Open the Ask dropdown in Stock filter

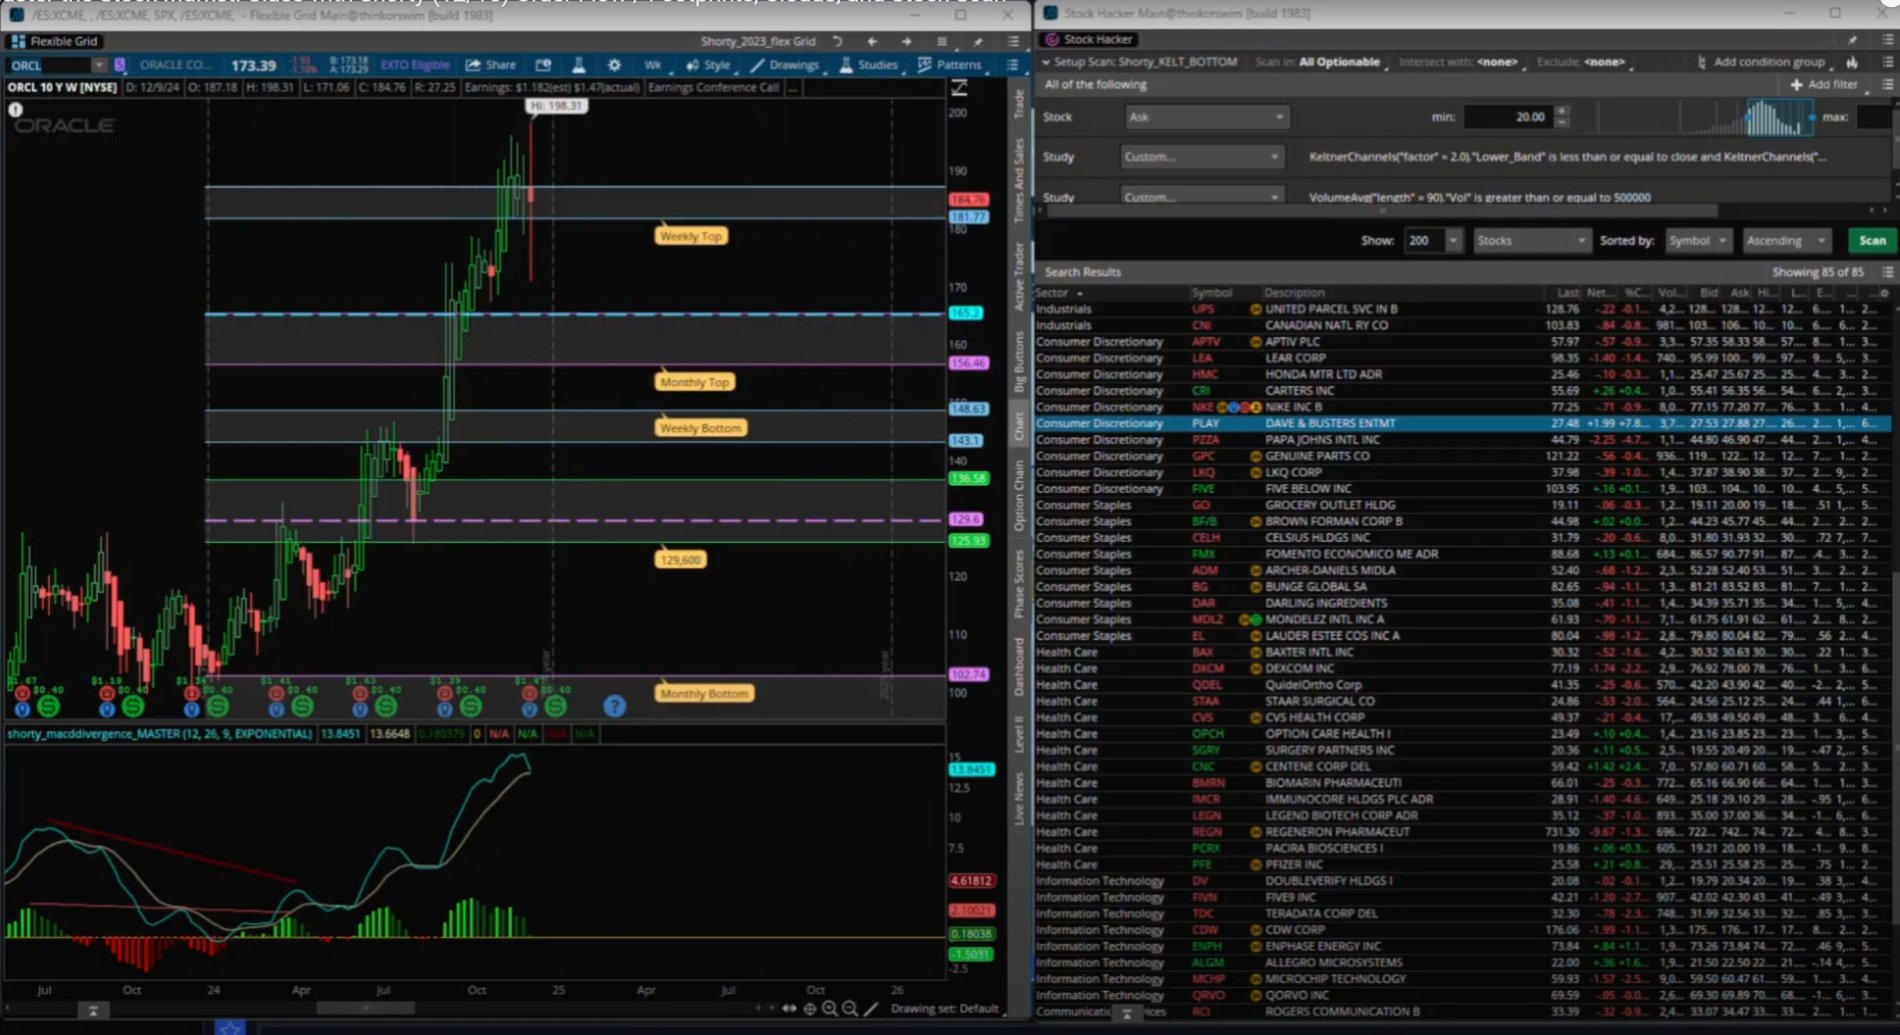pos(1207,117)
